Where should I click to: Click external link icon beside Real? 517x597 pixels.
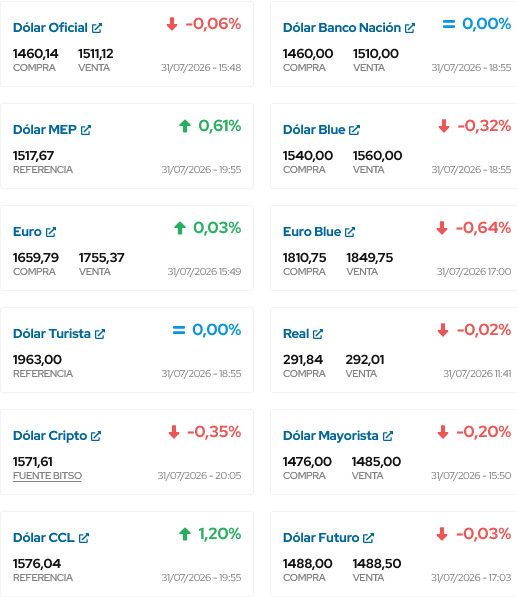click(x=318, y=334)
